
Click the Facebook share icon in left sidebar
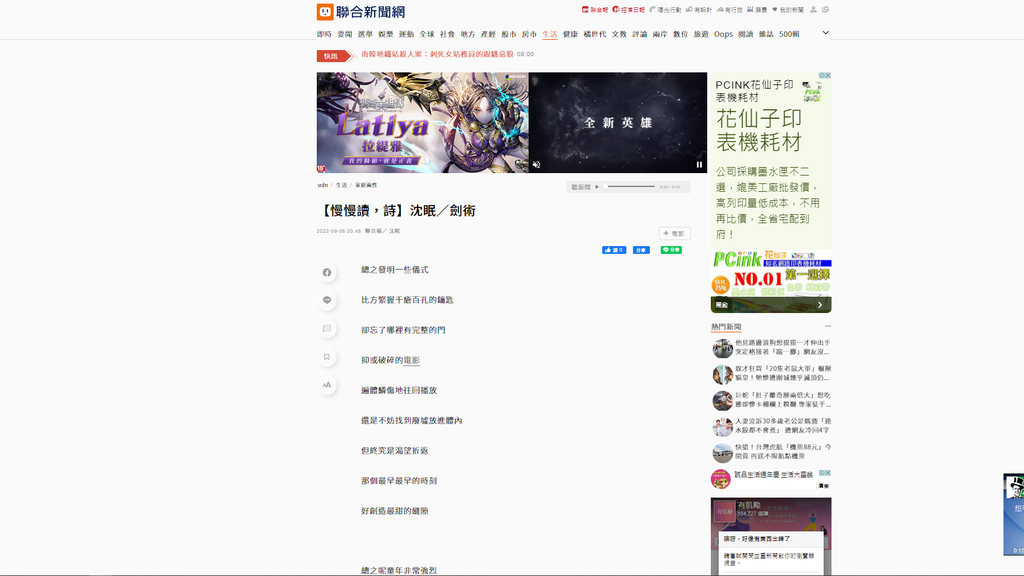click(327, 272)
